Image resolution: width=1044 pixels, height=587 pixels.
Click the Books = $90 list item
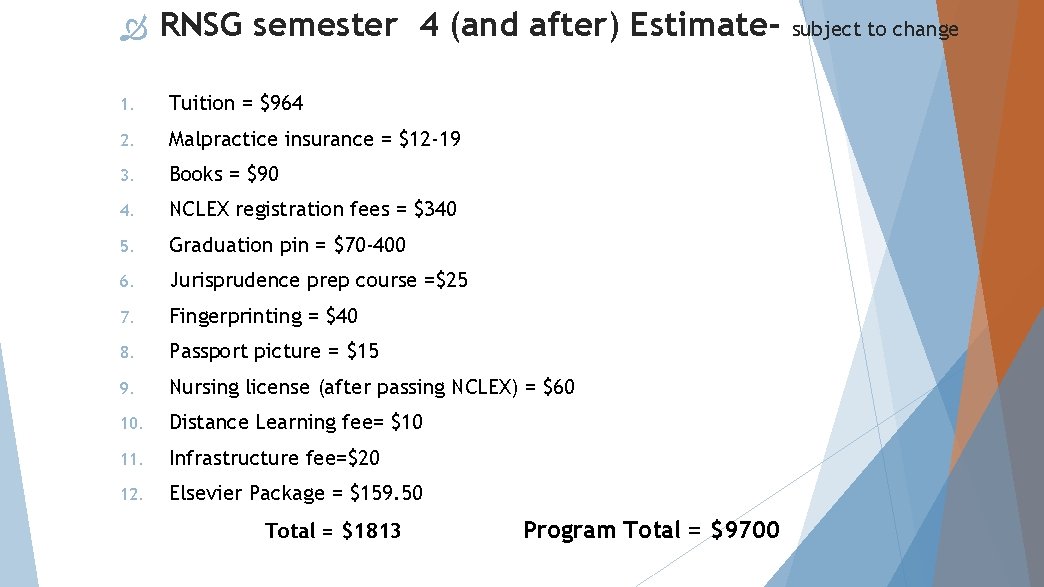pyautogui.click(x=224, y=174)
